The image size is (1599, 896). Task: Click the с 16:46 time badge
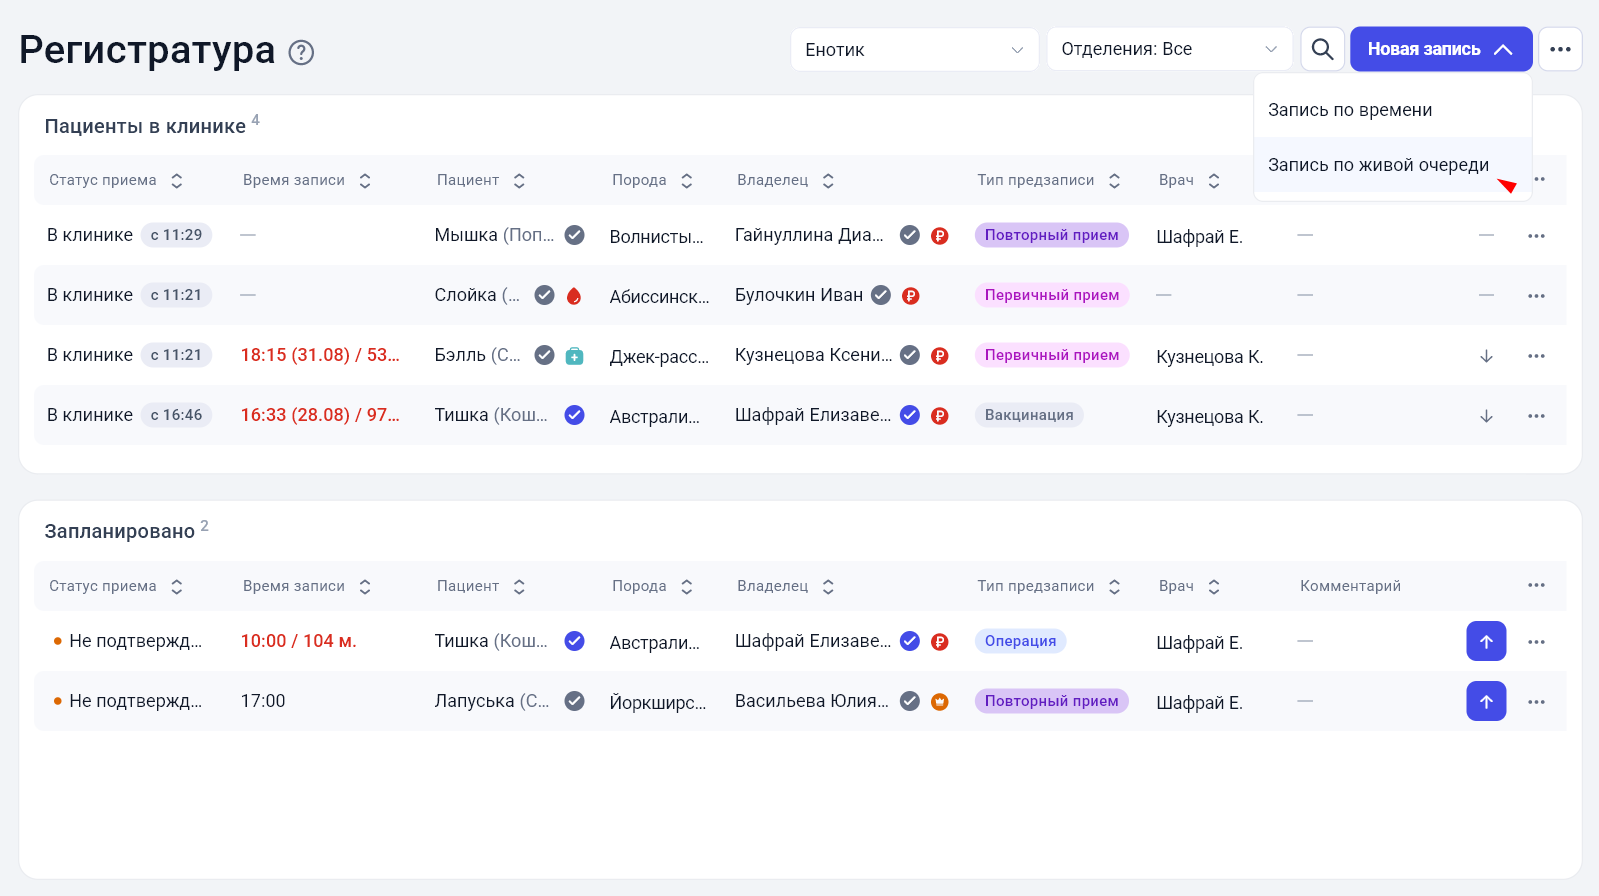coord(176,415)
